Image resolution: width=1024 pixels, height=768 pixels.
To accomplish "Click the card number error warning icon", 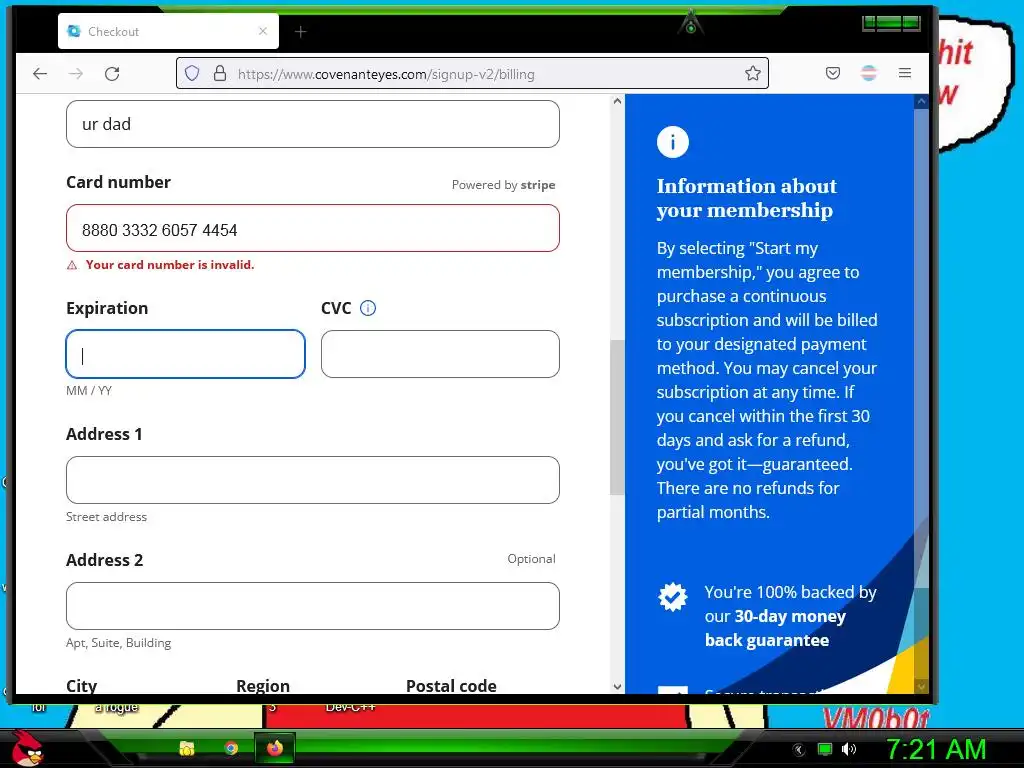I will point(72,265).
